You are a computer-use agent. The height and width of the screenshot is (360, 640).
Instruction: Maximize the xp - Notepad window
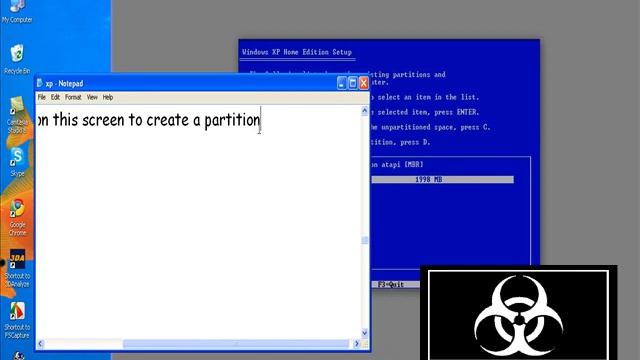pyautogui.click(x=353, y=83)
